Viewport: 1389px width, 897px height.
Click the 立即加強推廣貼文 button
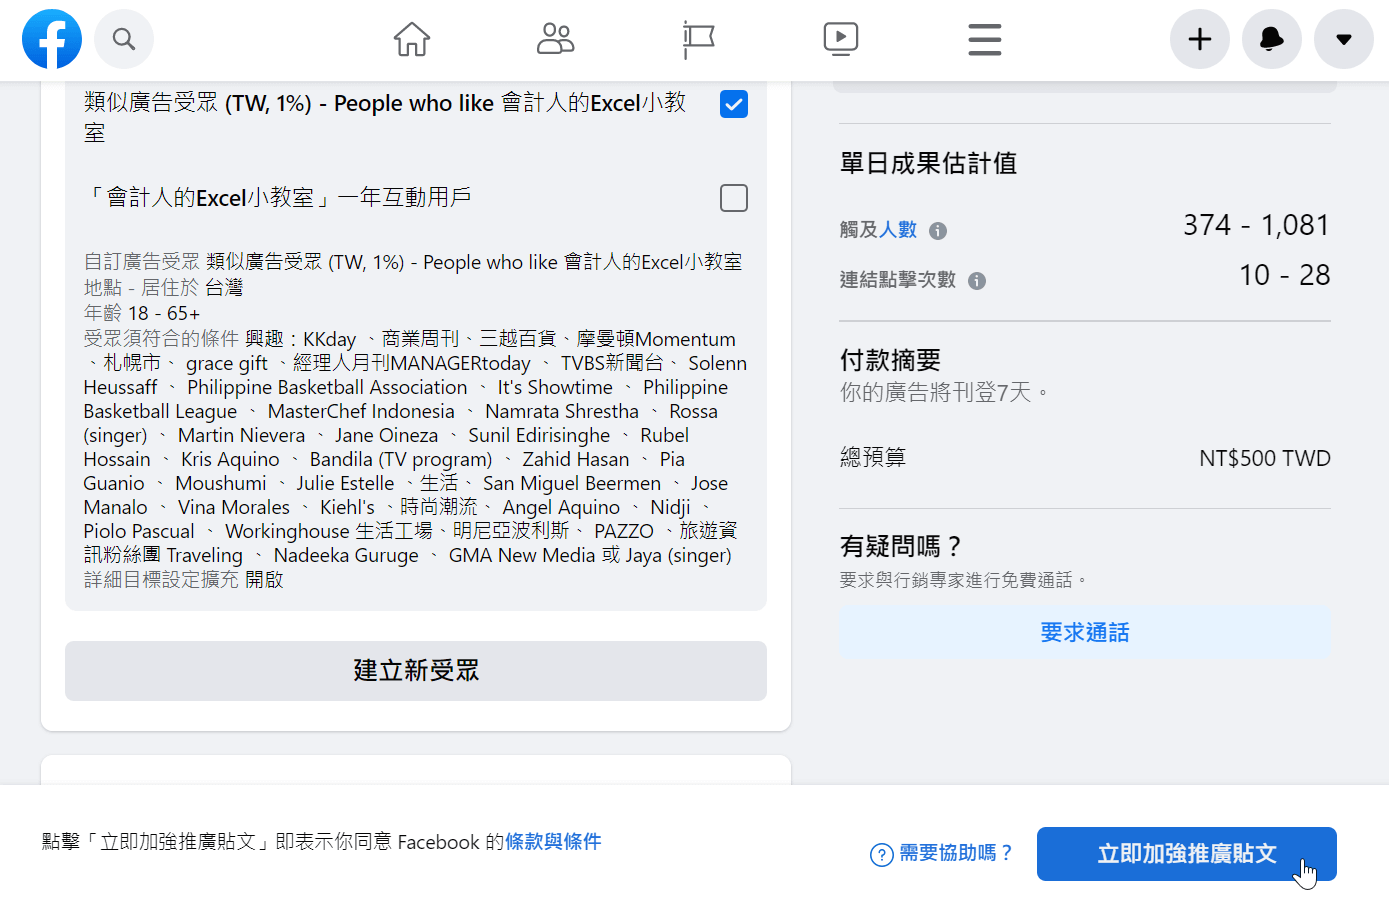1187,854
